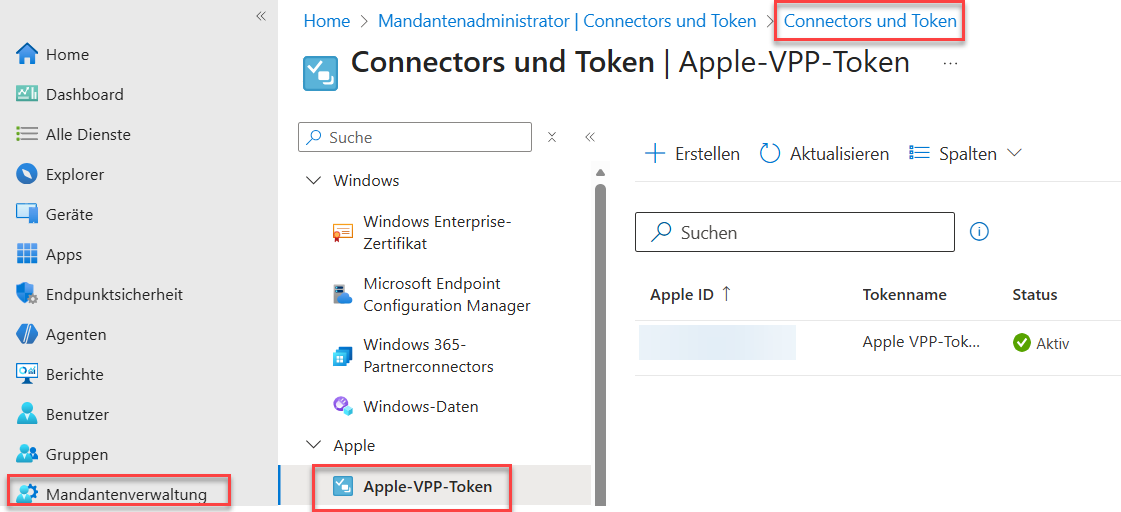Click the Aktualisieren refresh icon

769,153
